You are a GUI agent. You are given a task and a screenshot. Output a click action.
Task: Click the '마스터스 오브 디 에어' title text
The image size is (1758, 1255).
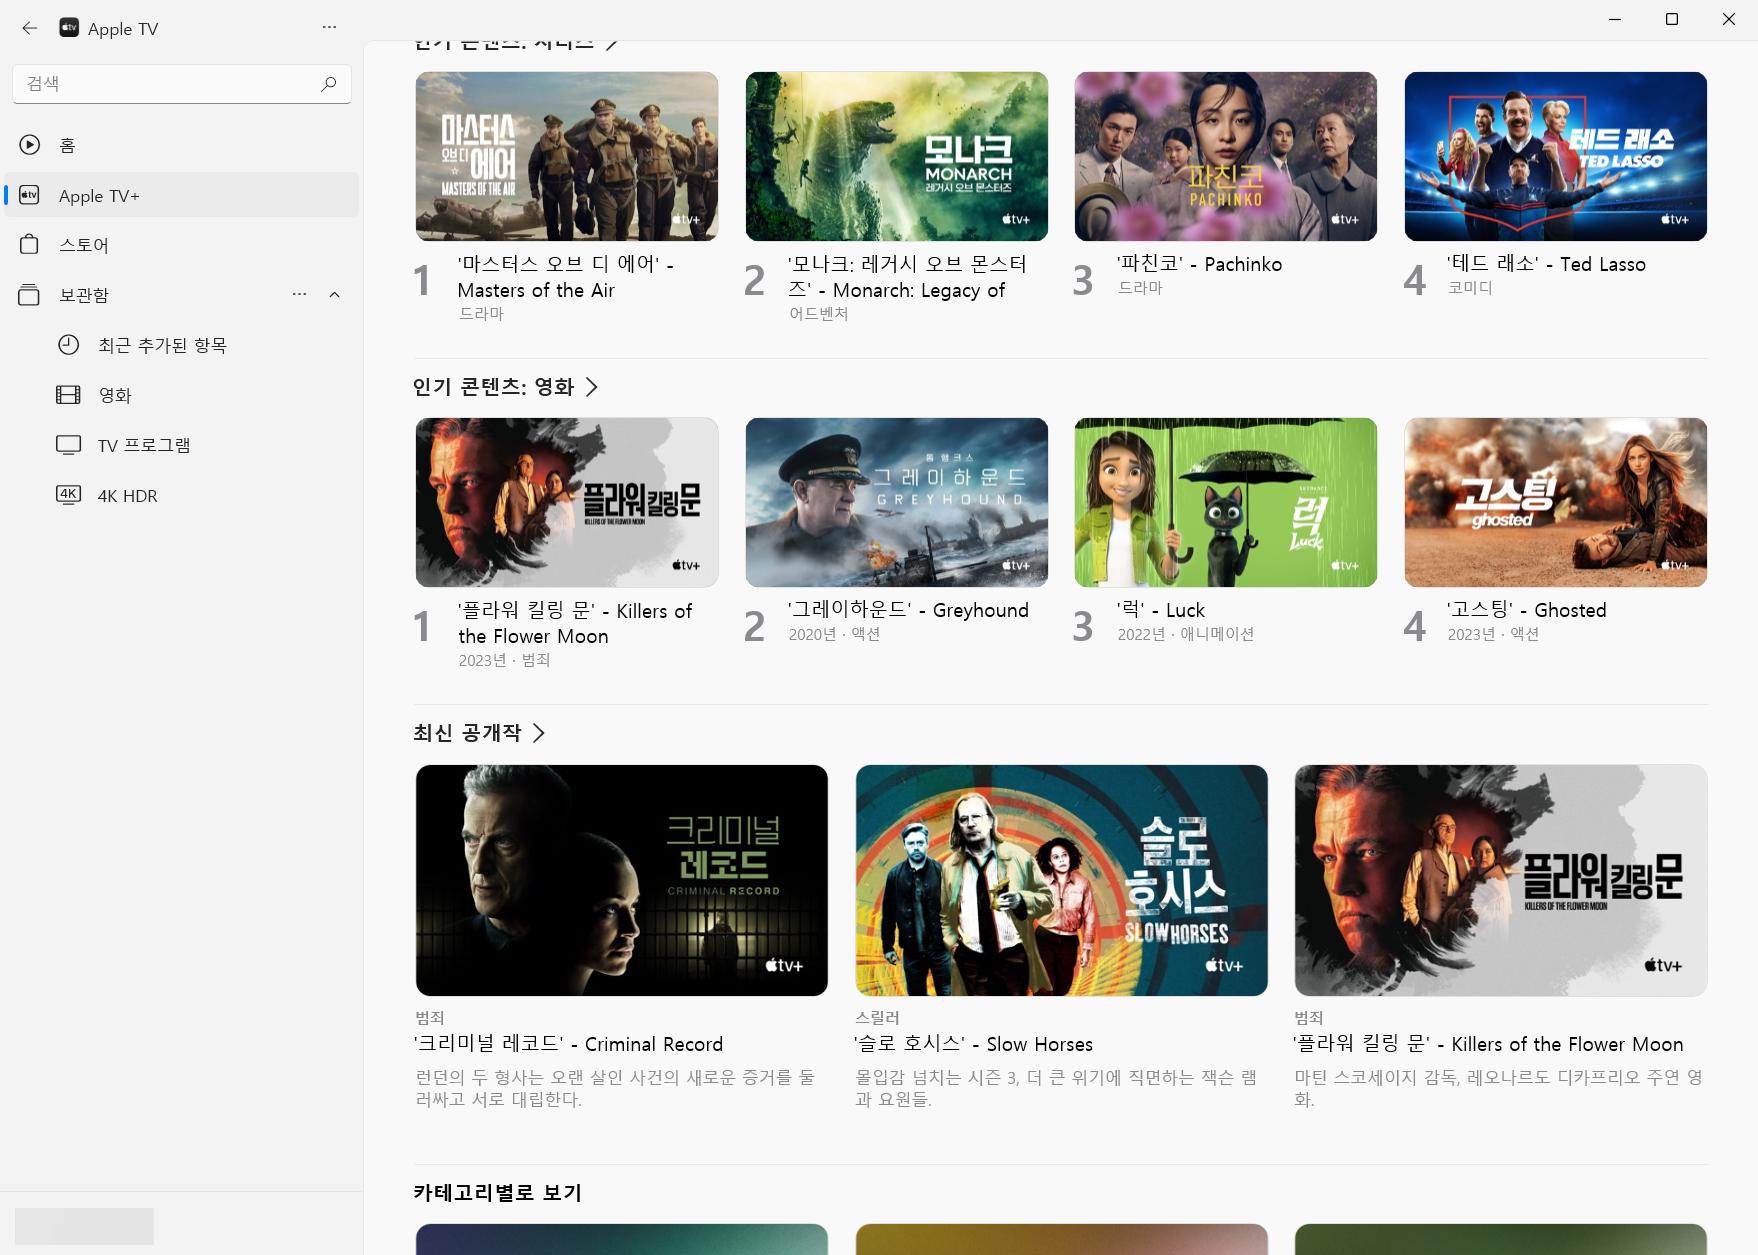coord(566,277)
